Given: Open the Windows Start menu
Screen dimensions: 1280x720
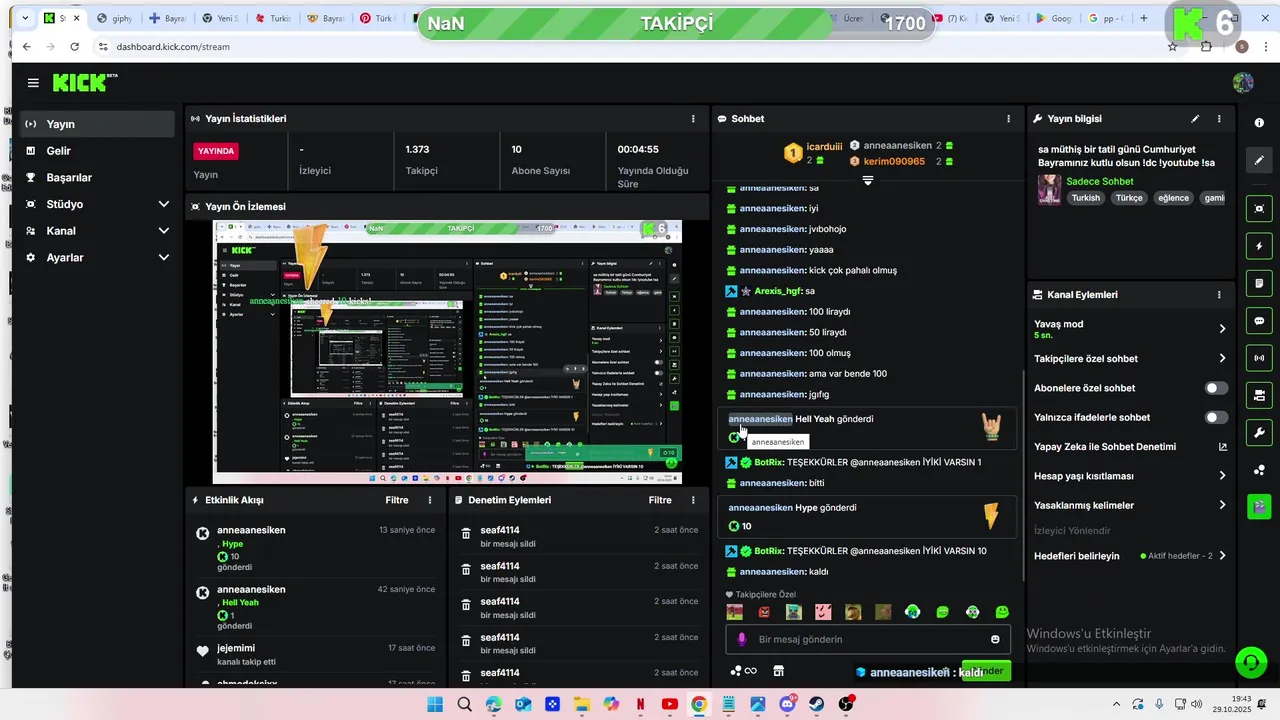Looking at the screenshot, I should (435, 705).
